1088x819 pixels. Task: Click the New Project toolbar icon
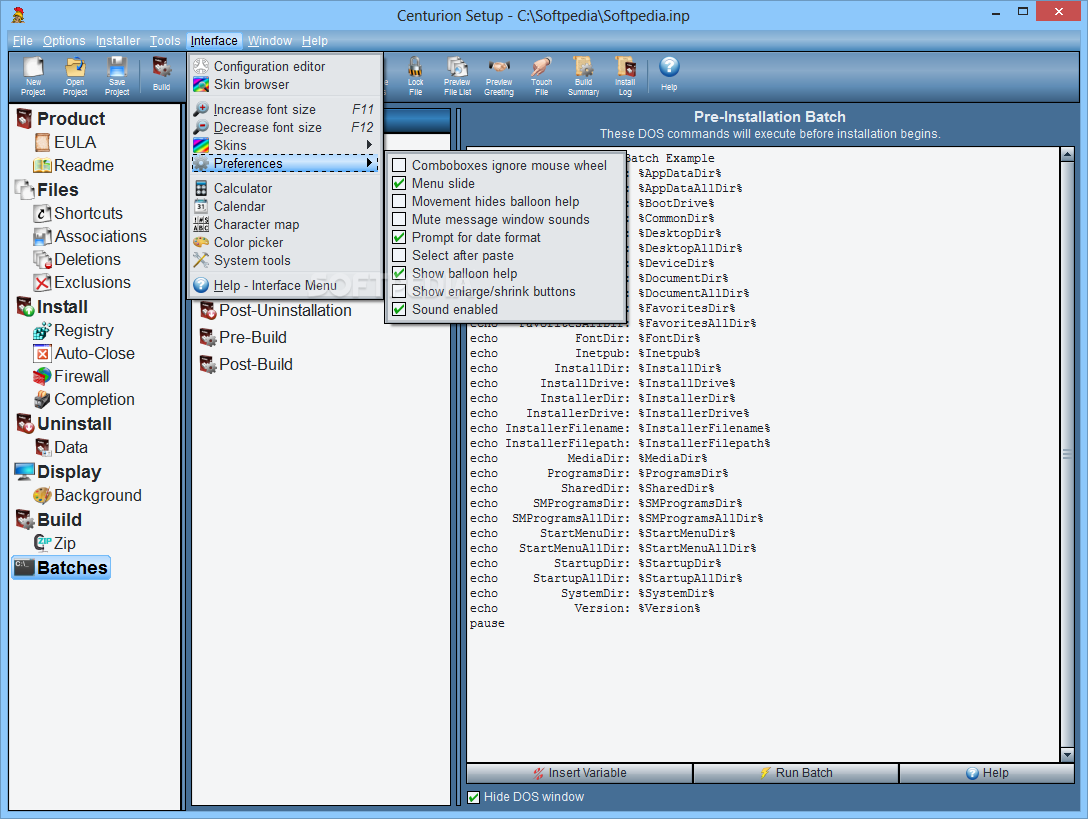(33, 76)
